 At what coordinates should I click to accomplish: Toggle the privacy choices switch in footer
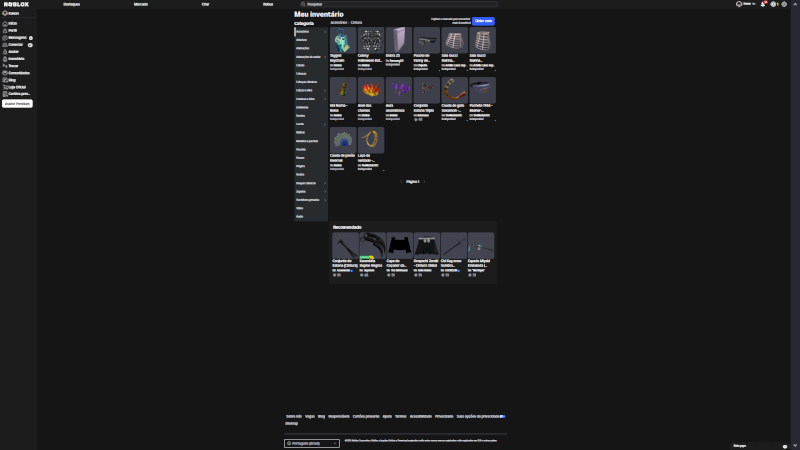coord(502,416)
